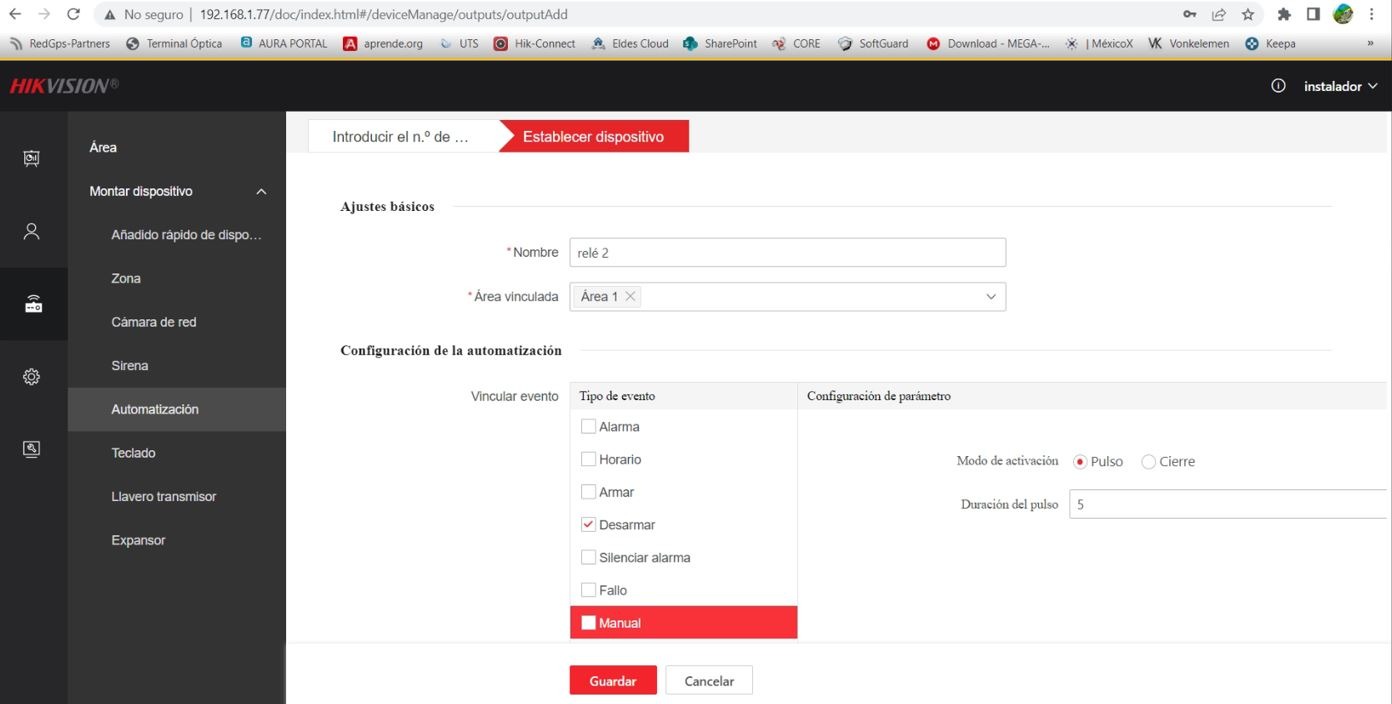Click the info circle icon near instalador

(1278, 86)
